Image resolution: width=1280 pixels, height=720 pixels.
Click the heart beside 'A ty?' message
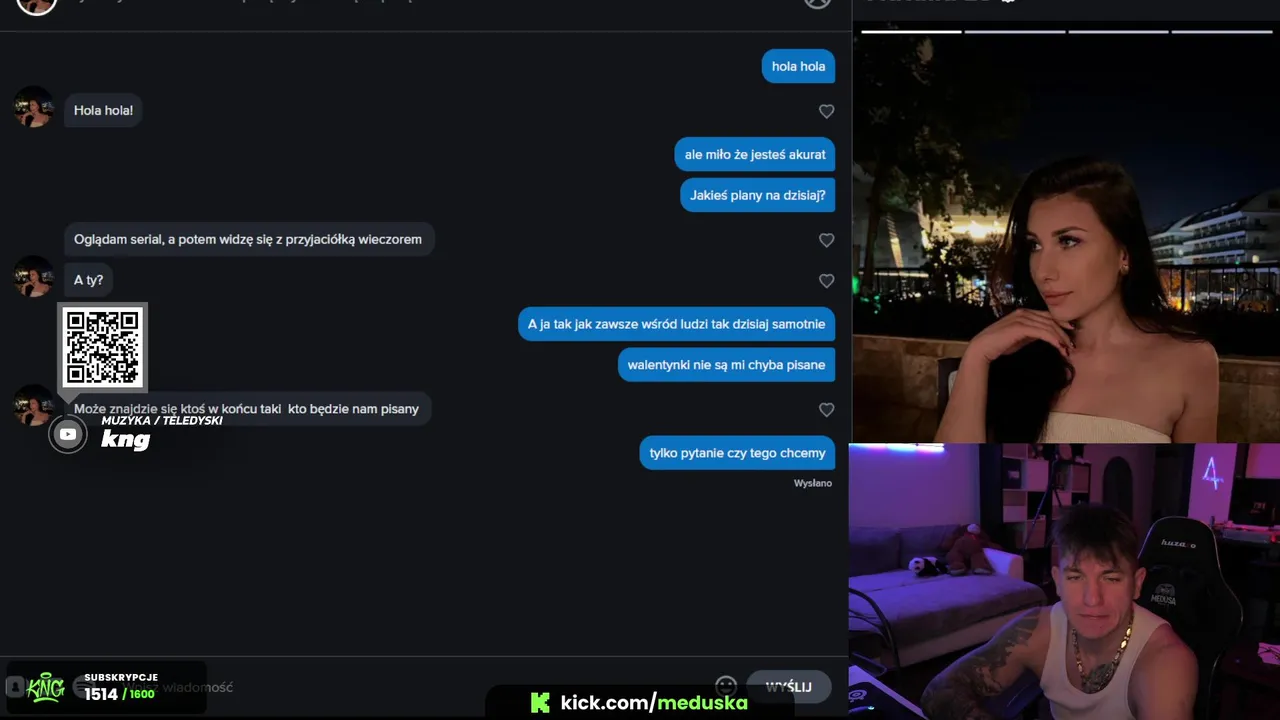(x=826, y=281)
